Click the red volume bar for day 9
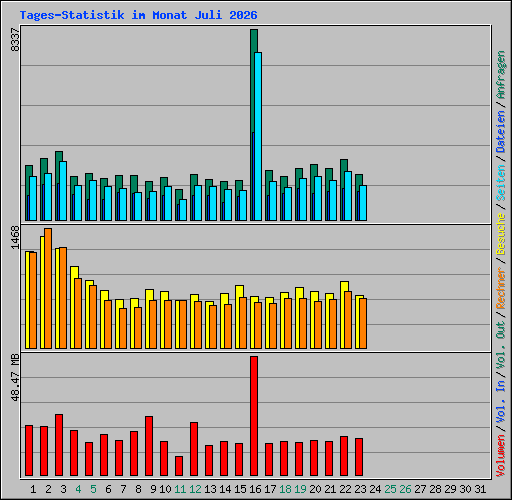Screen dimensions: 512x500 (149, 446)
